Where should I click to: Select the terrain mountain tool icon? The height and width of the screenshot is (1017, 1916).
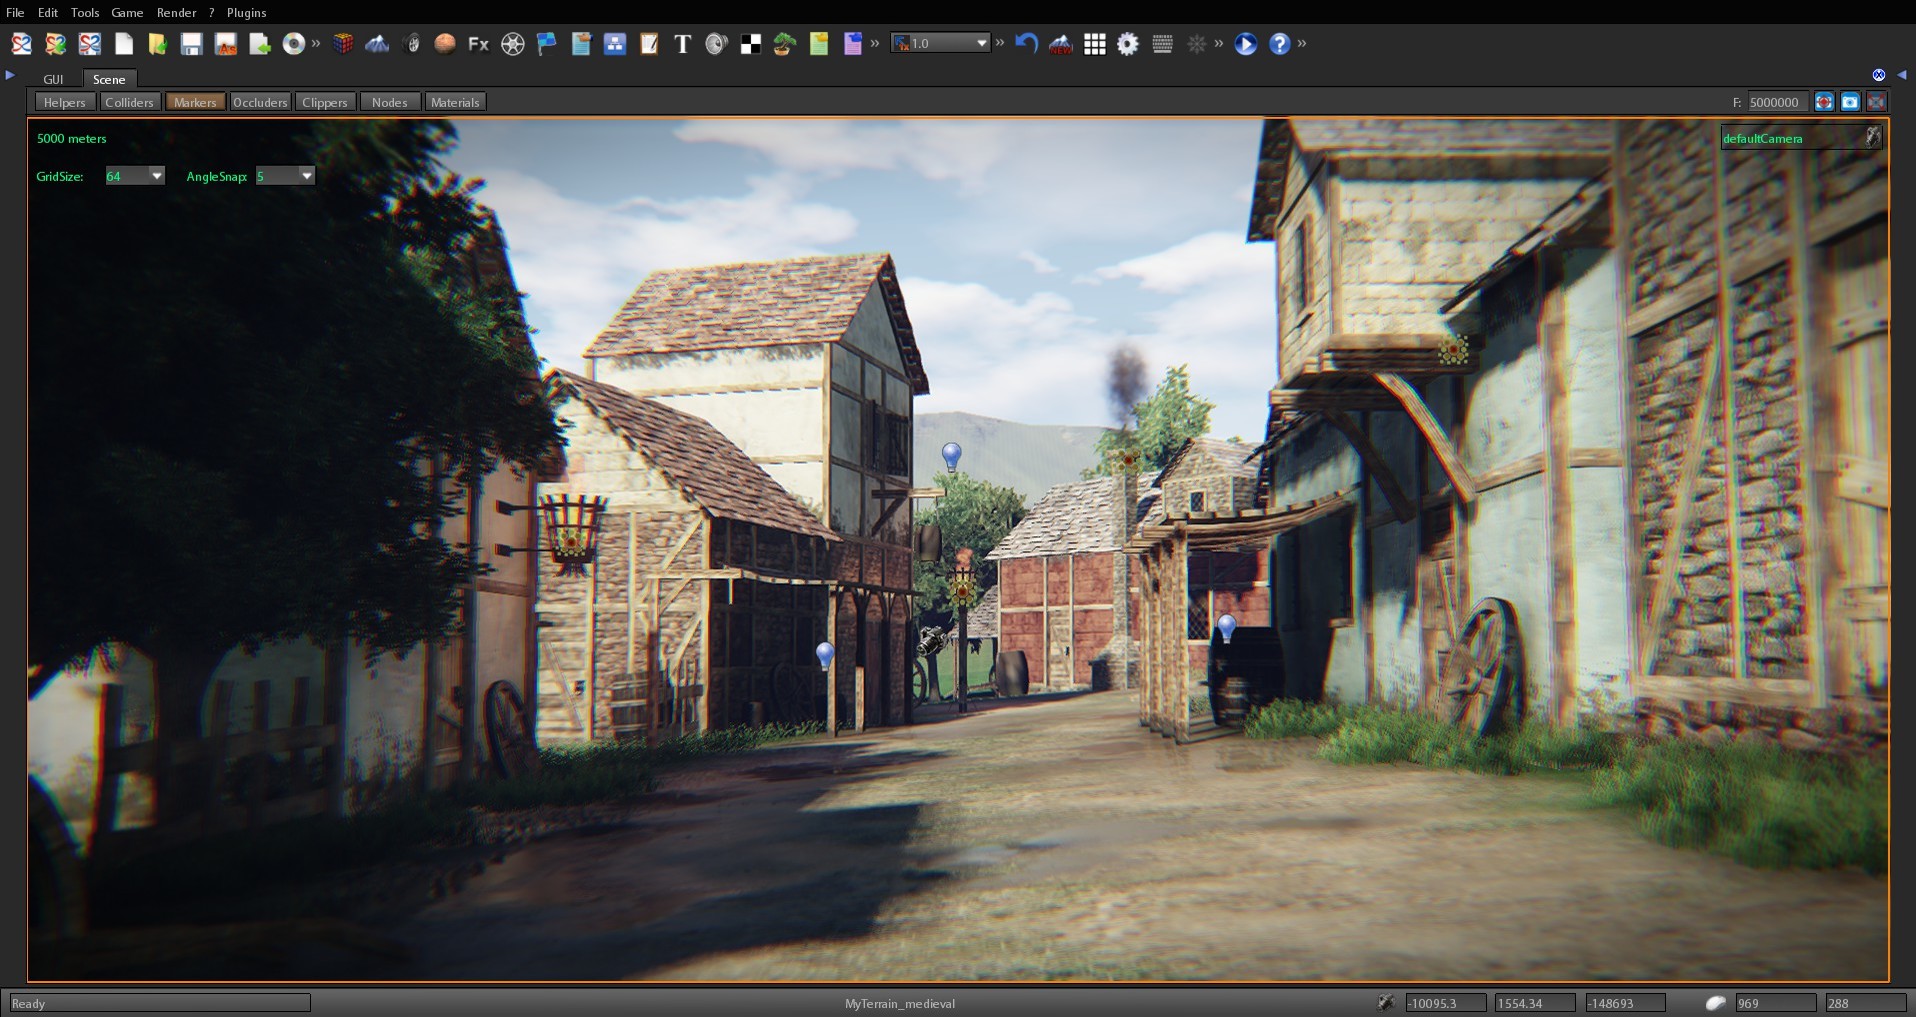(376, 43)
